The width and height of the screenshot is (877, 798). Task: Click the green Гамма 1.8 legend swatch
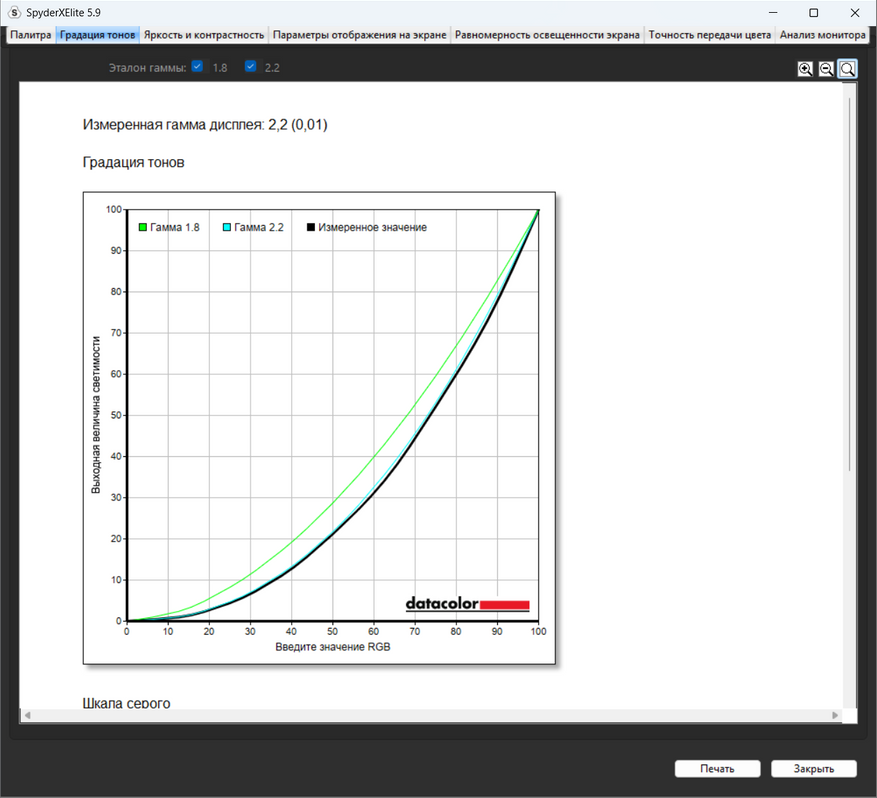[143, 228]
